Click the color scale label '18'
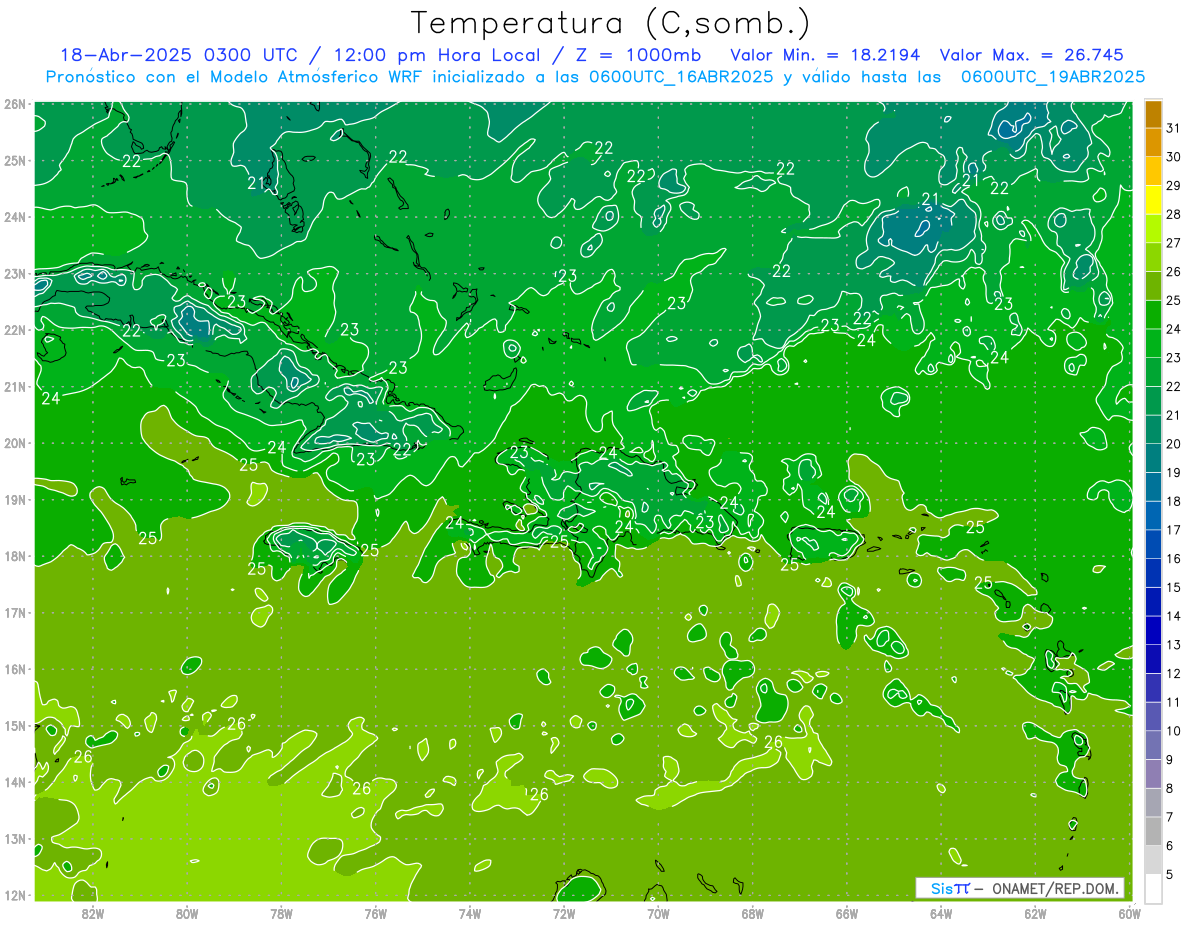Image resolution: width=1200 pixels, height=927 pixels. [x=1173, y=501]
